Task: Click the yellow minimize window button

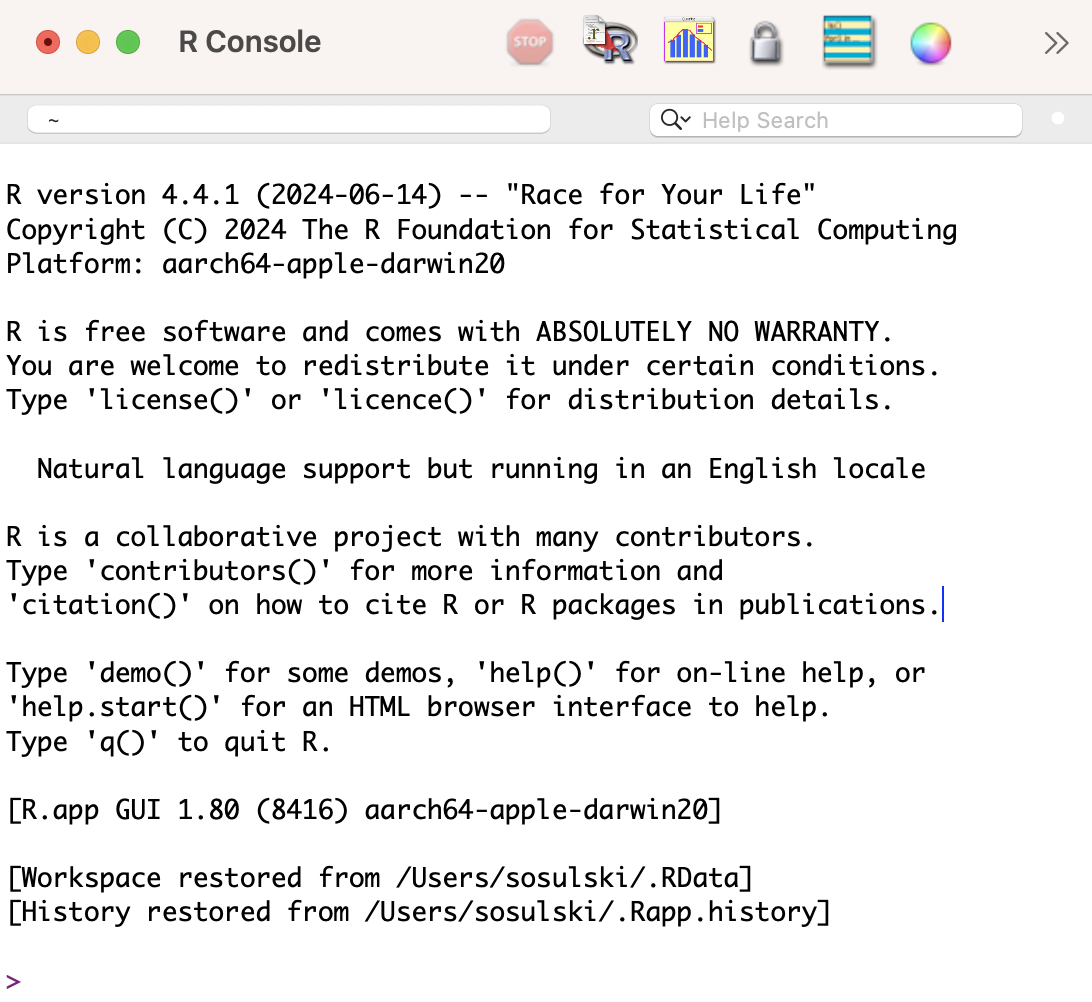Action: tap(88, 42)
